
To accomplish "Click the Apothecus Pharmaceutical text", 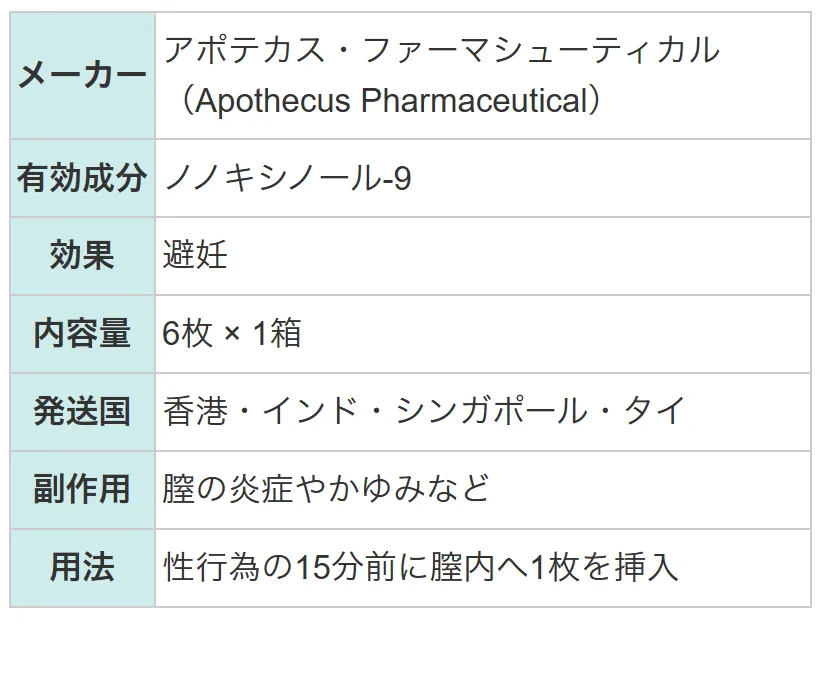I will 391,100.
